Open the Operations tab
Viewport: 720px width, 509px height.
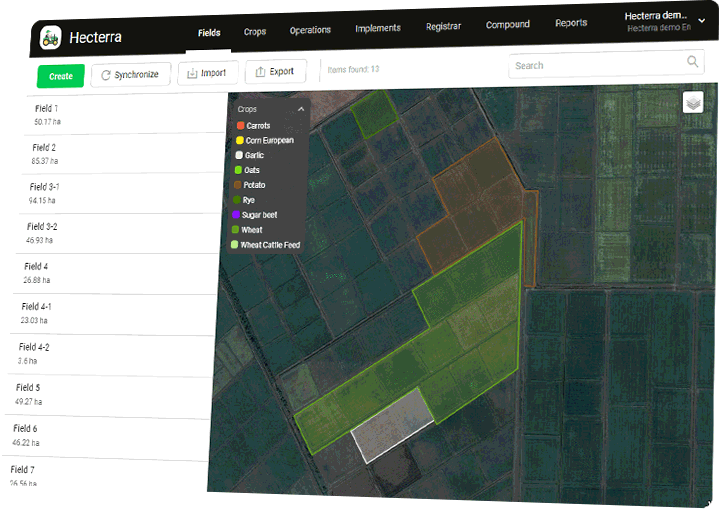tap(310, 30)
